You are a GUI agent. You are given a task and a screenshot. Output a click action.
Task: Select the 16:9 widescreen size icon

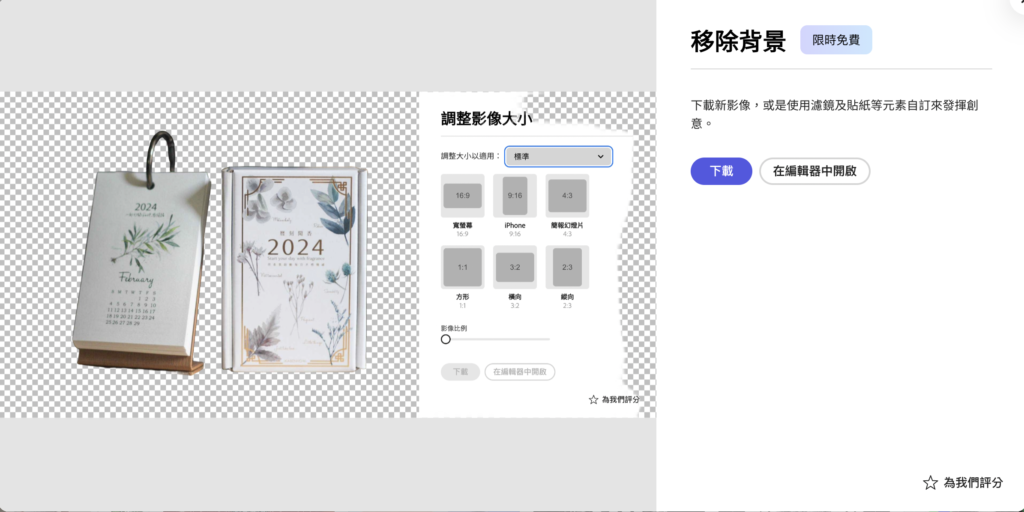point(462,196)
